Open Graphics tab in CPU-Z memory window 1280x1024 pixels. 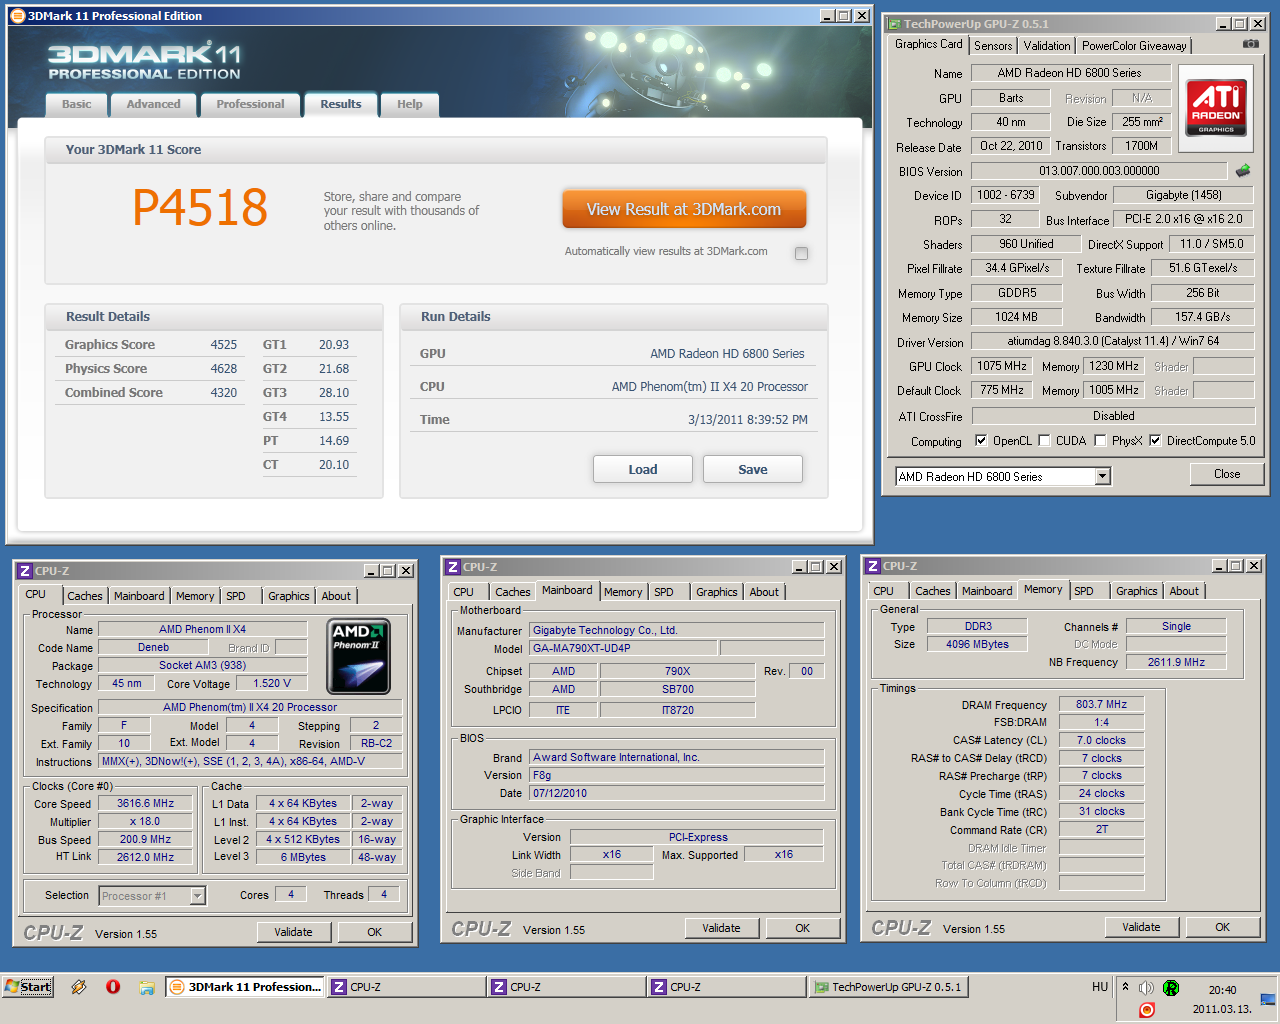click(1137, 591)
